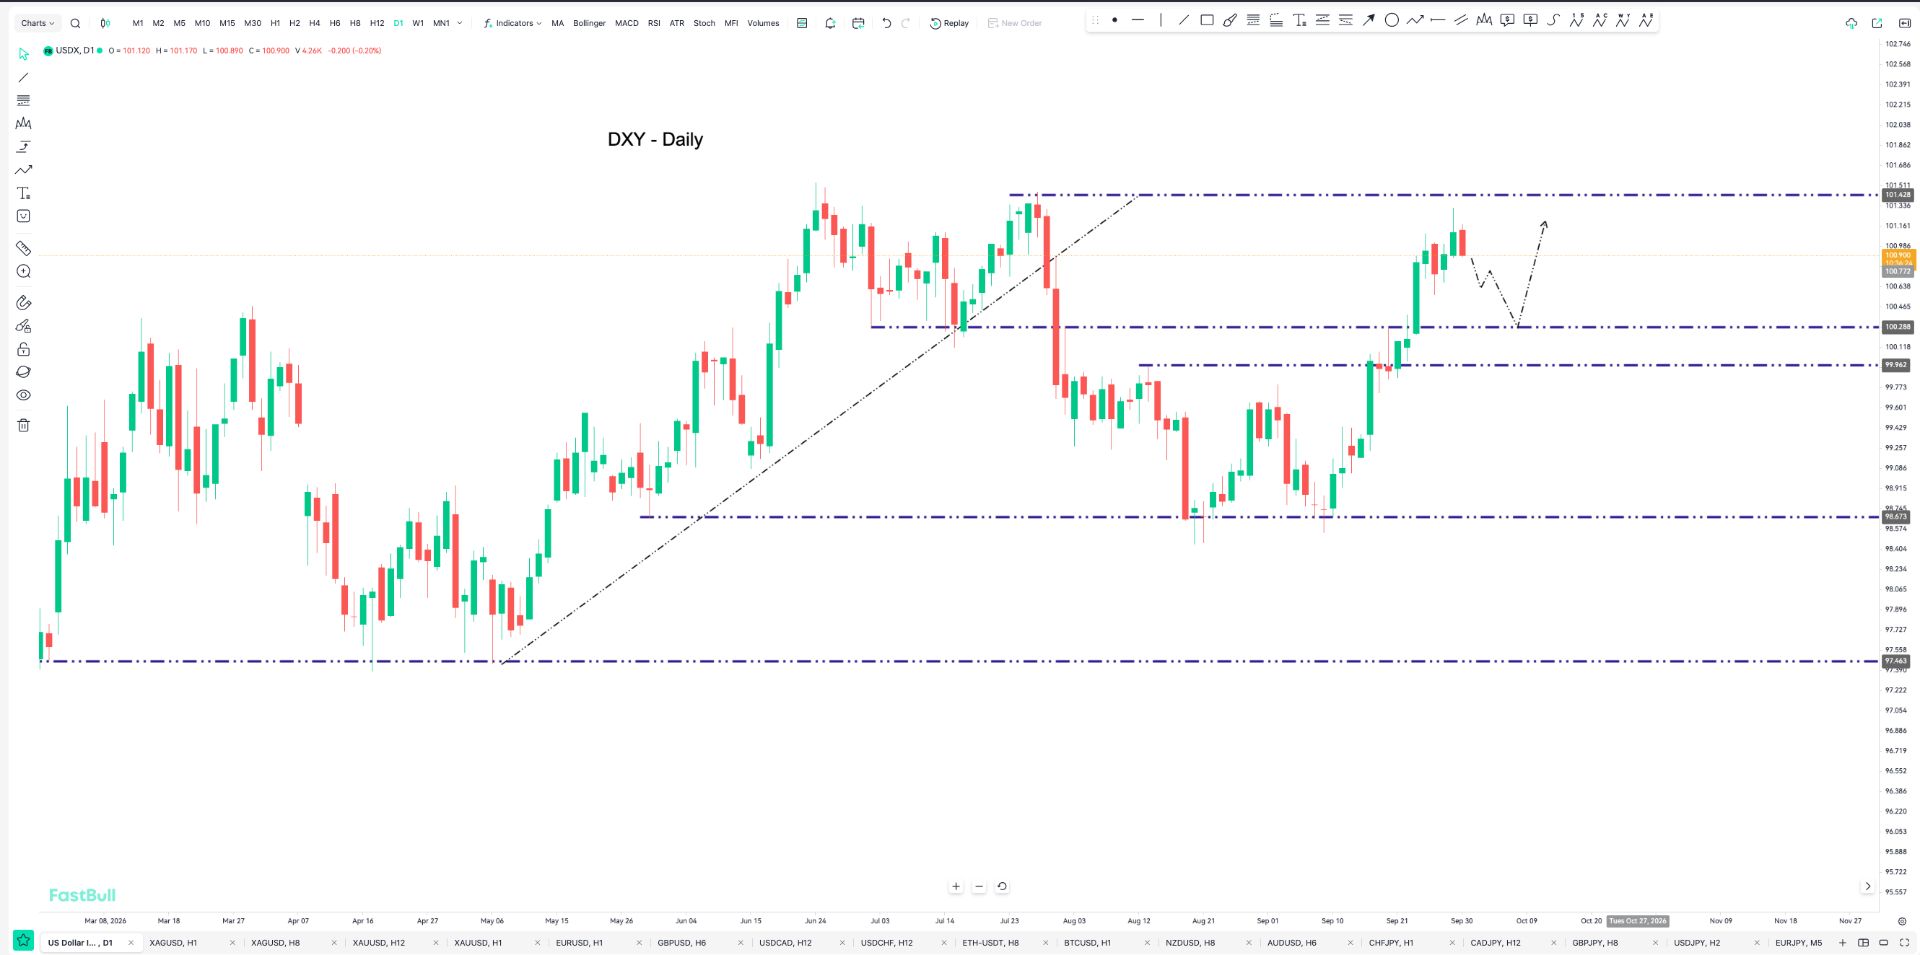
Task: Expand more timeframes chevron after MN1
Action: click(x=459, y=23)
